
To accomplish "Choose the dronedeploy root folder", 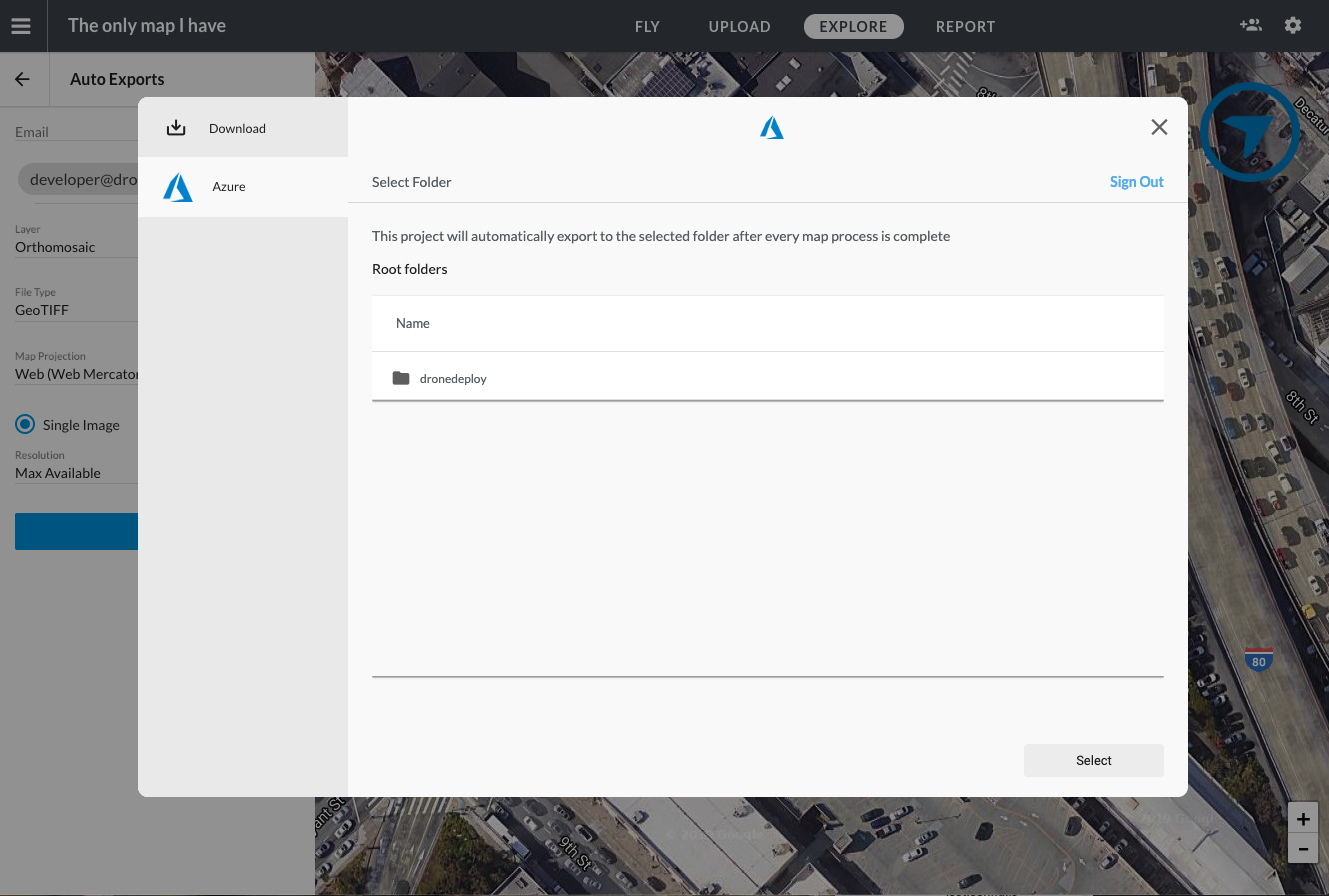I will (453, 378).
